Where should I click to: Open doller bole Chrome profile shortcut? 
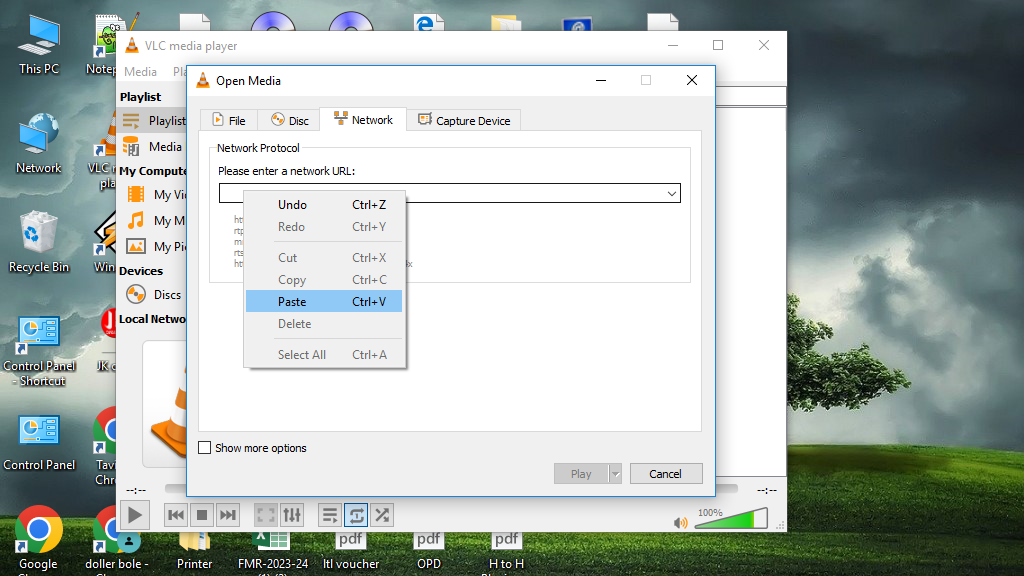point(116,541)
